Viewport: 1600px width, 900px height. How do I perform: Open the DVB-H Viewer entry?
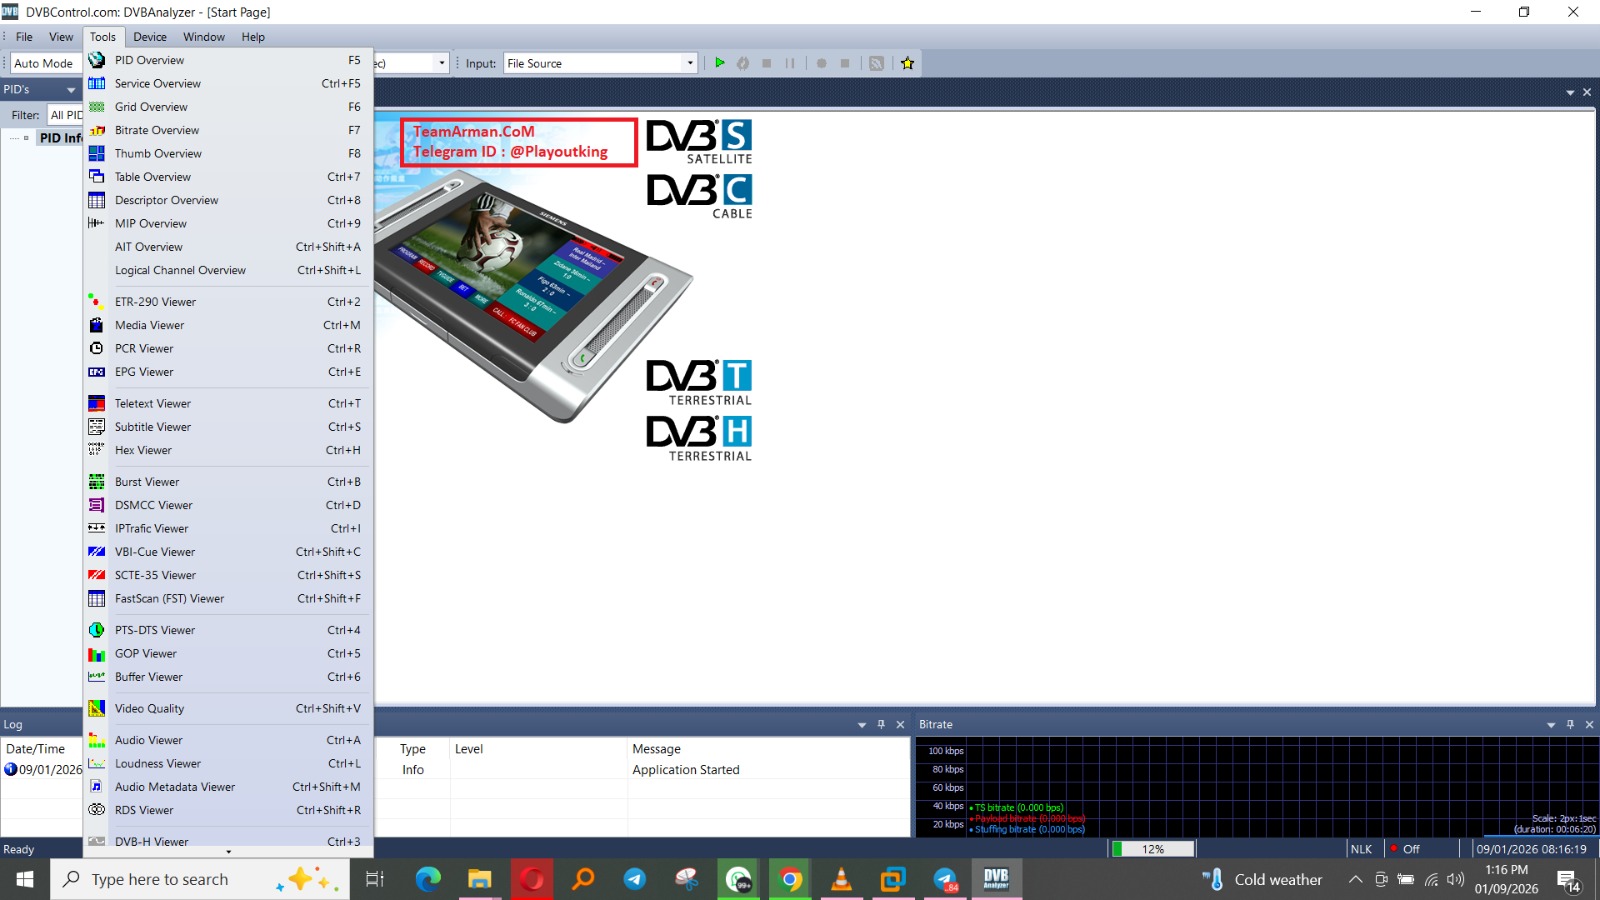coord(228,841)
